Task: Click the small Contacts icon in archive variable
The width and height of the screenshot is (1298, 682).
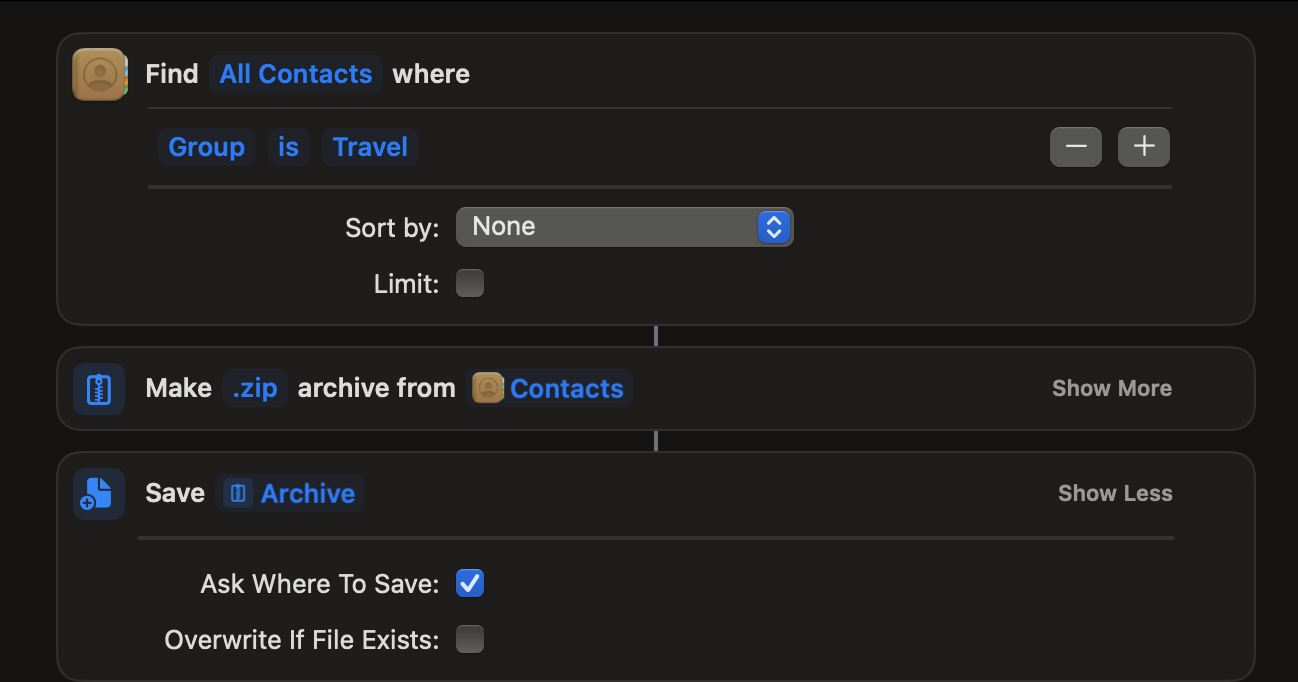Action: point(488,388)
